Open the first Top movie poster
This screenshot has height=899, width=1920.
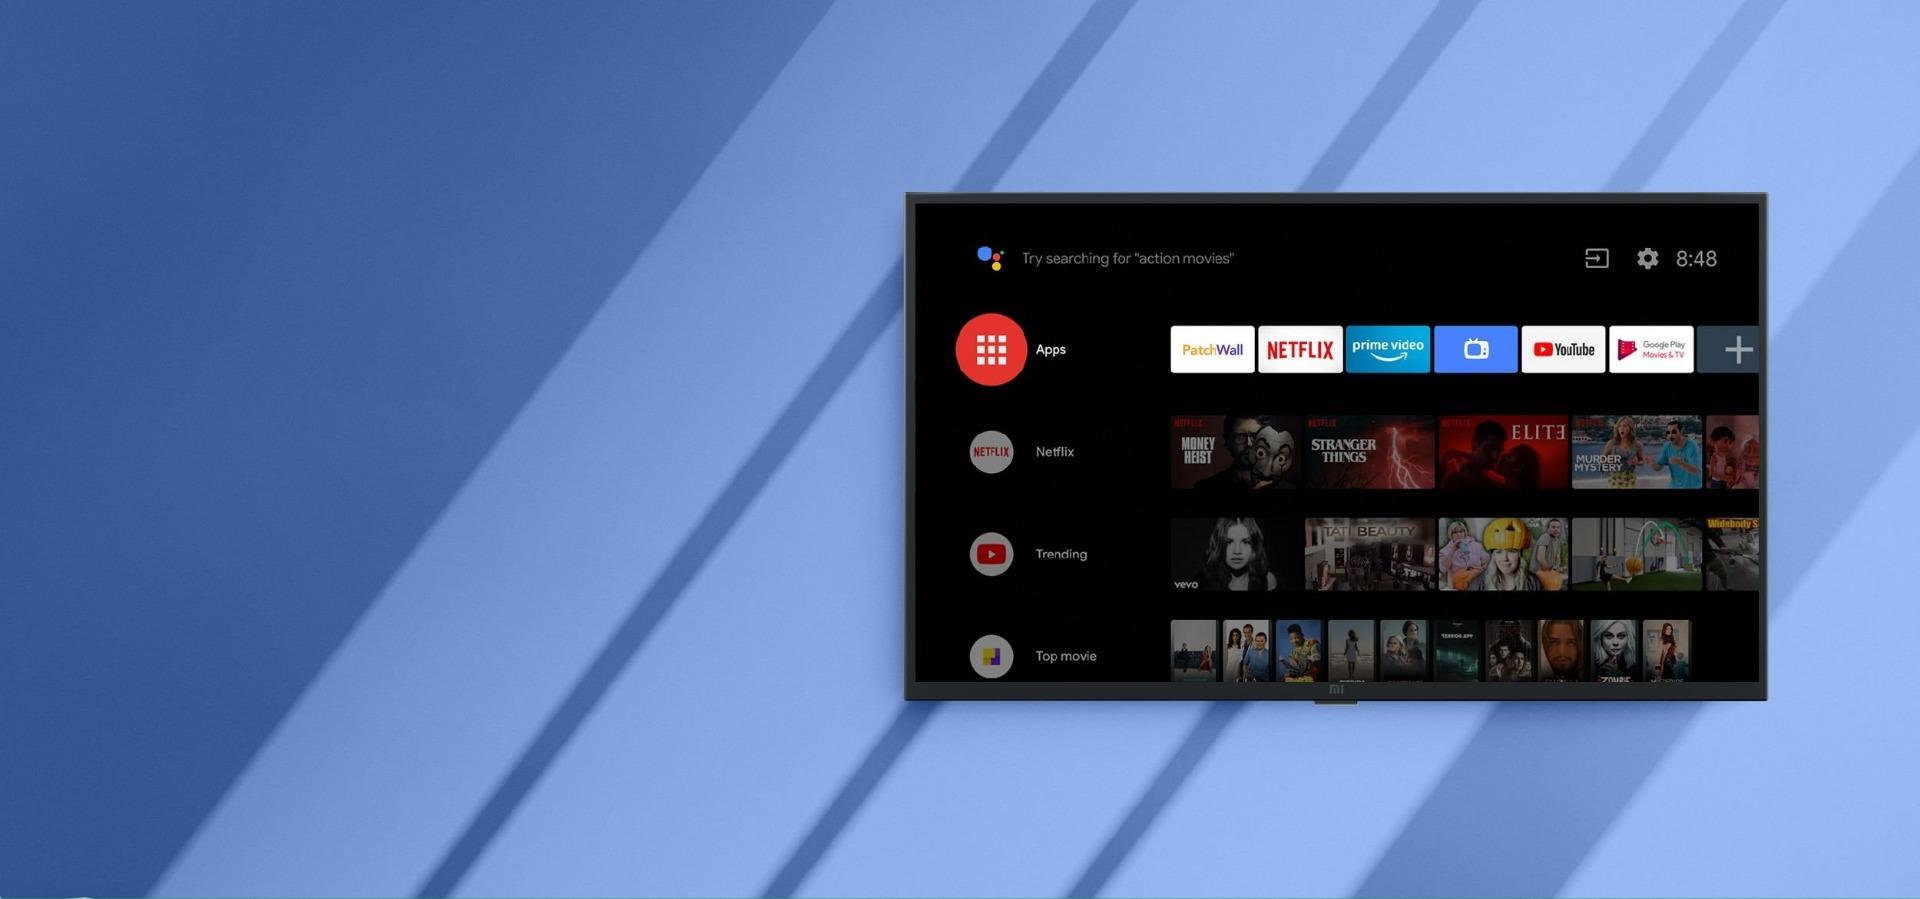(1194, 651)
